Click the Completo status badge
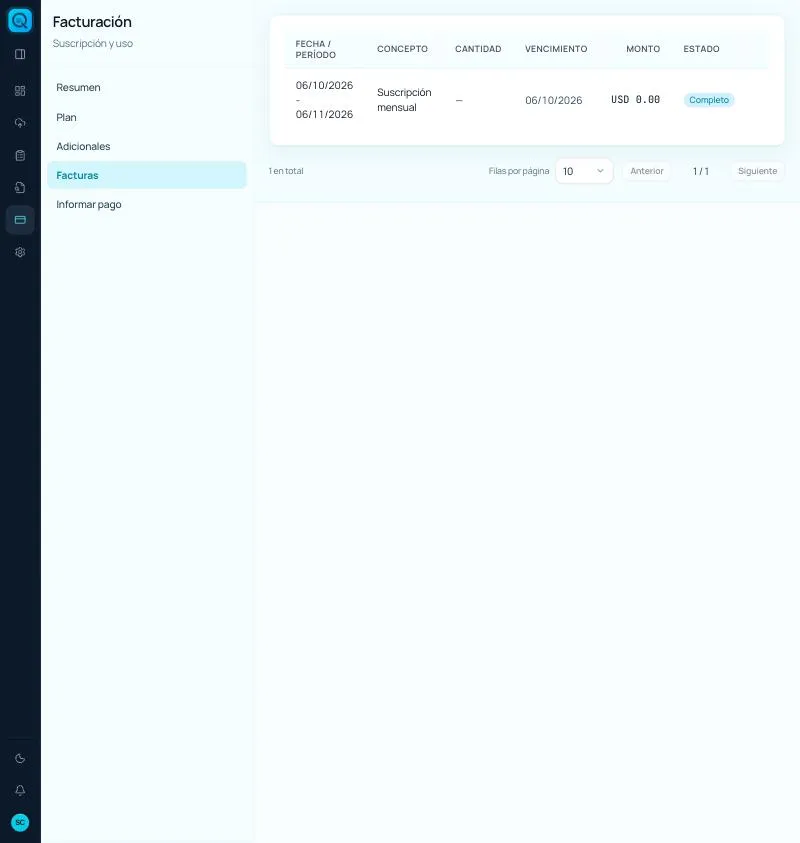This screenshot has width=800, height=843. coord(709,100)
